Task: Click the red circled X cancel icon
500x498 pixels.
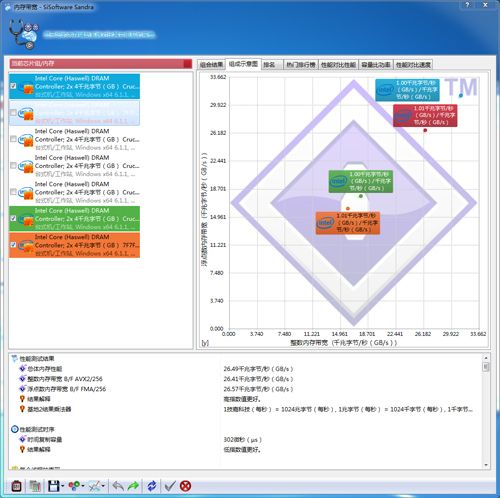Action: point(185,486)
